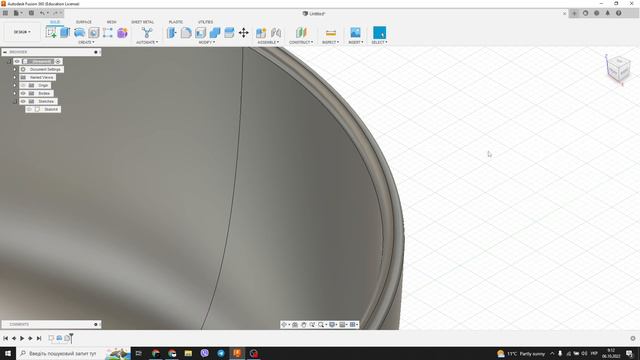Image resolution: width=640 pixels, height=360 pixels.
Task: Switch to the Surface tab
Action: (84, 22)
